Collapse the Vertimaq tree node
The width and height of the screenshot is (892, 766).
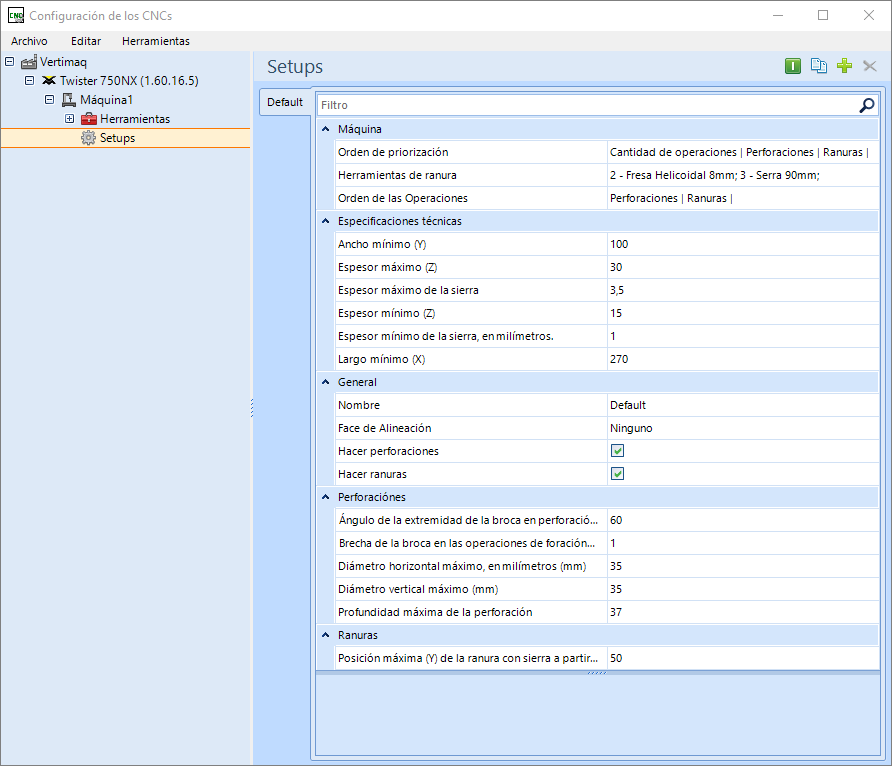pyautogui.click(x=10, y=61)
